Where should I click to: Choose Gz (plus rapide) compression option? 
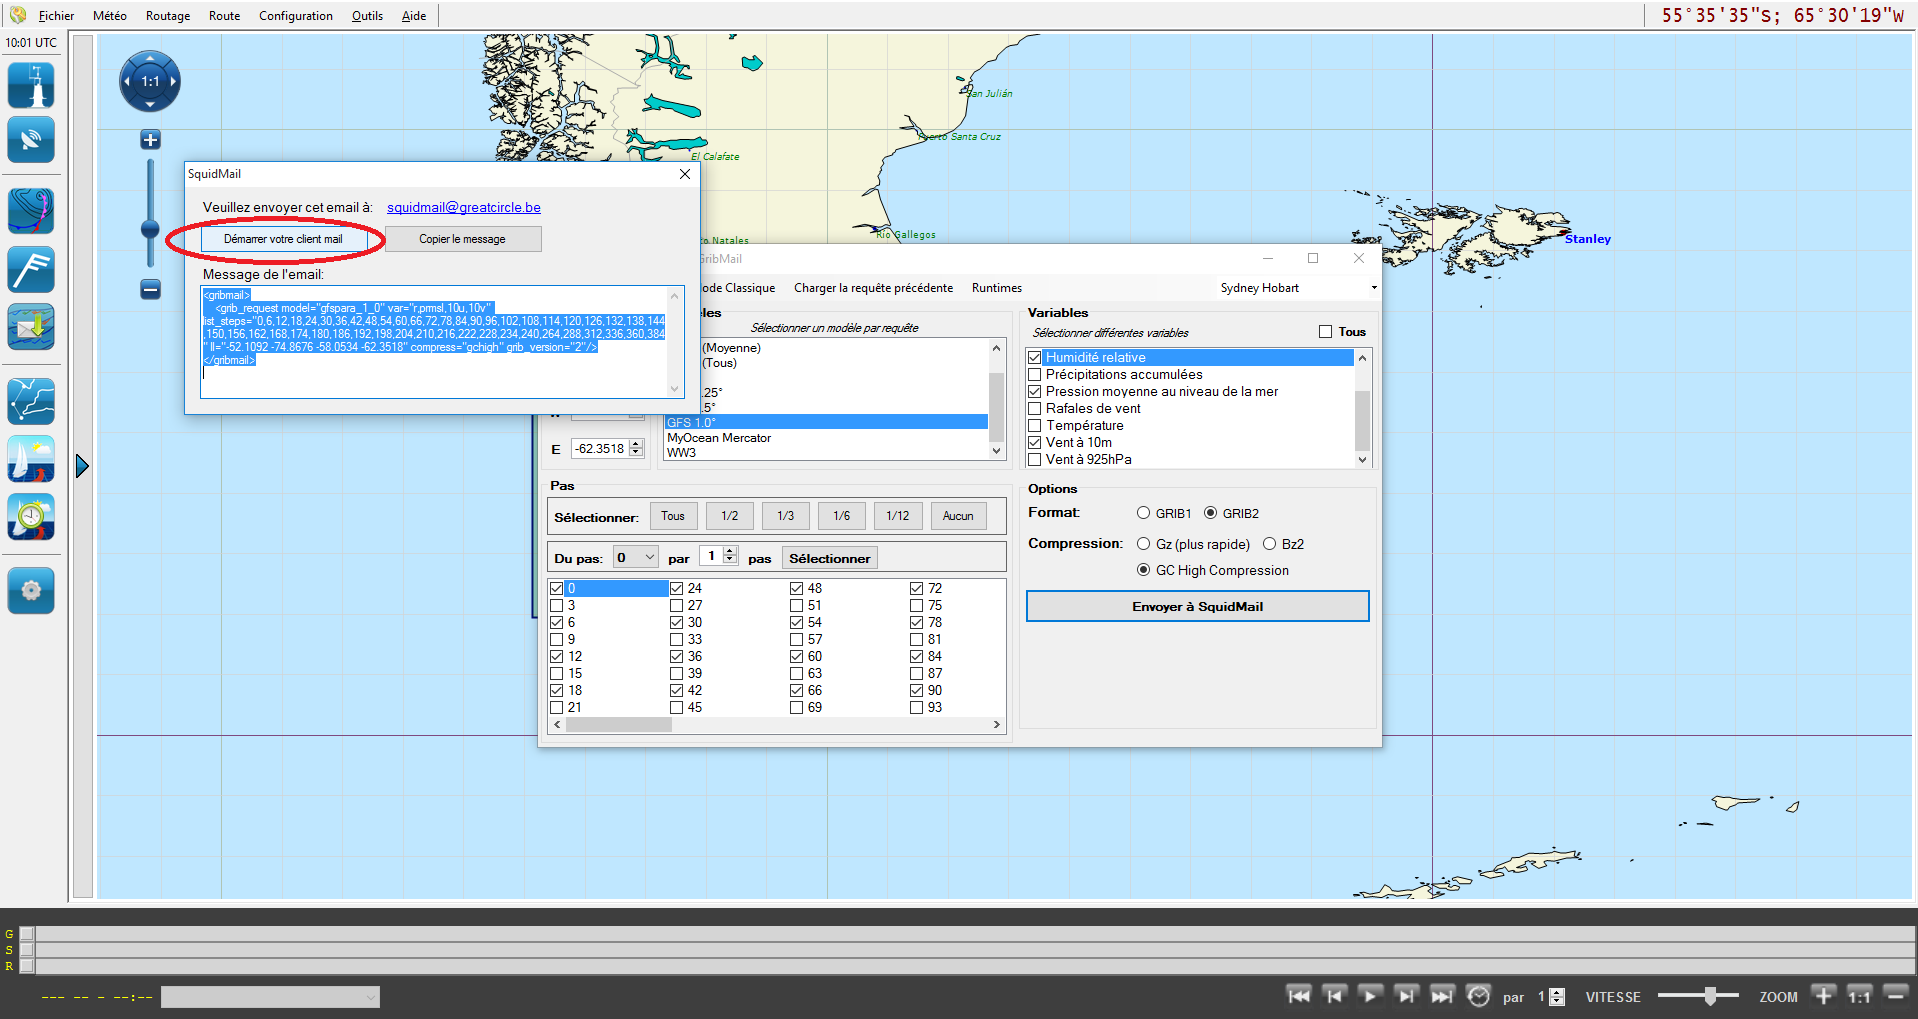tap(1143, 544)
